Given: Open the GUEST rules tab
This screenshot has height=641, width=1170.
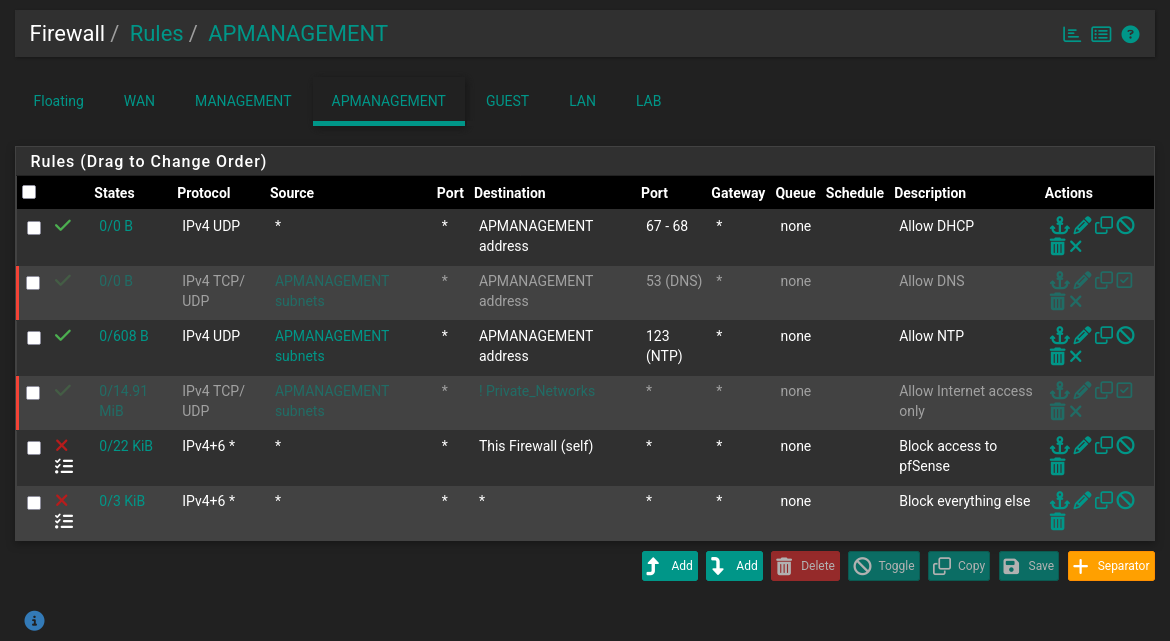Looking at the screenshot, I should (x=507, y=101).
